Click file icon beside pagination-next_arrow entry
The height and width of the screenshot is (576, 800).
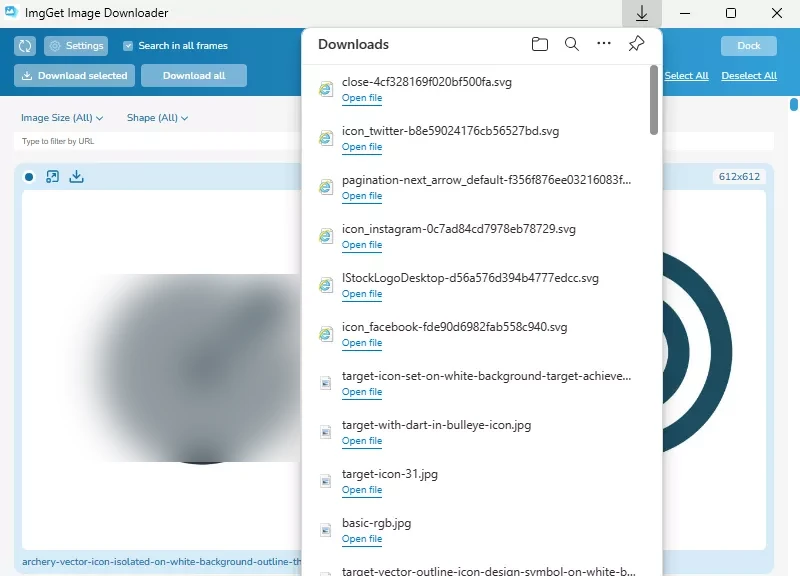tap(326, 187)
